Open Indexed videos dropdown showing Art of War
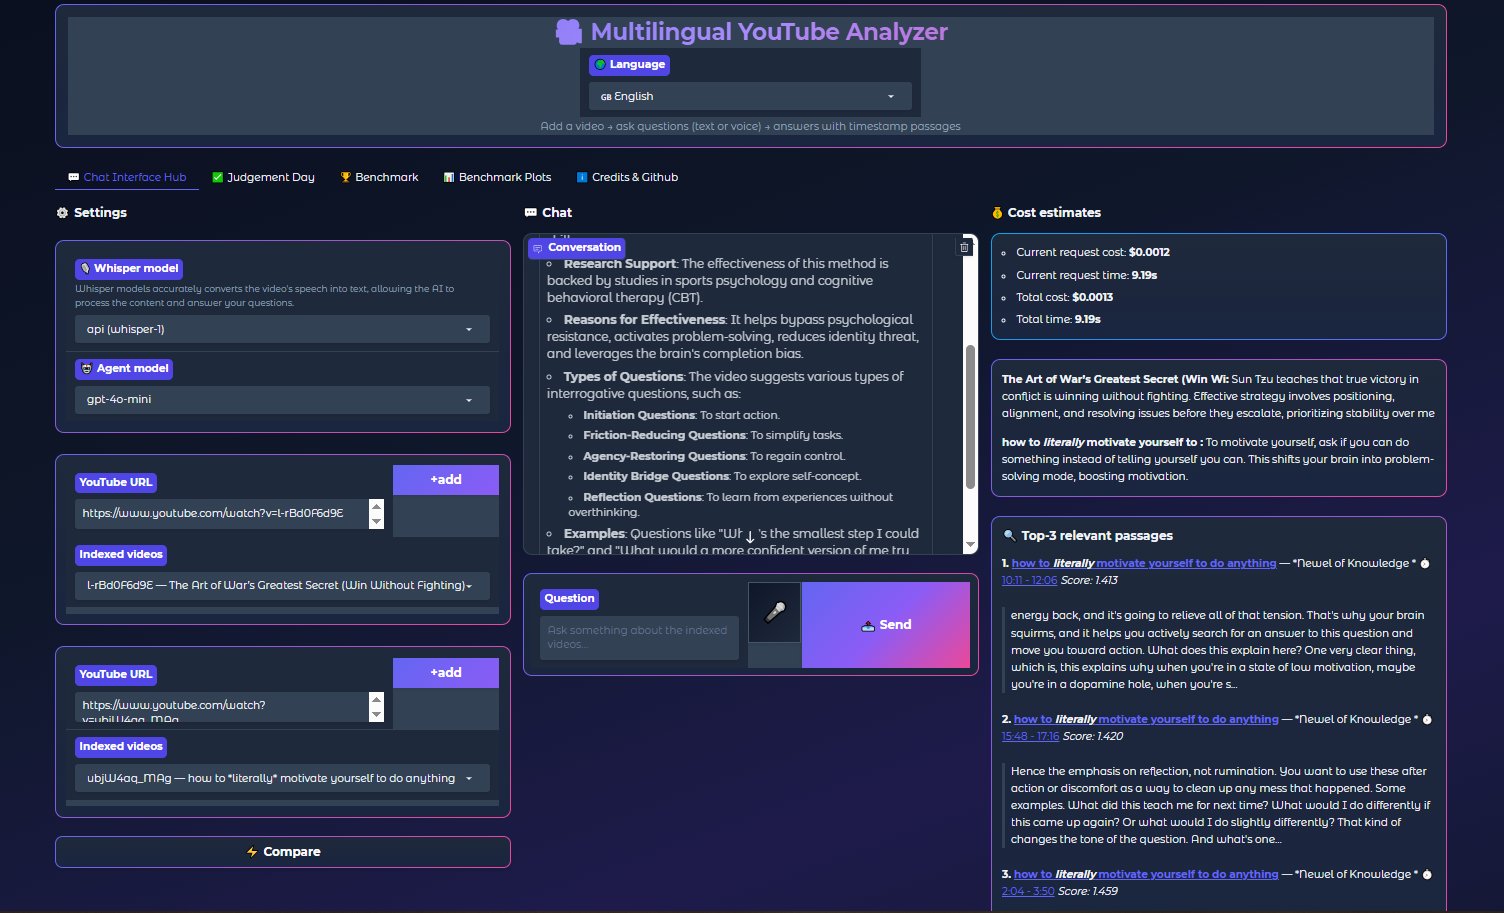Screen dimensions: 1504x913 pos(282,585)
